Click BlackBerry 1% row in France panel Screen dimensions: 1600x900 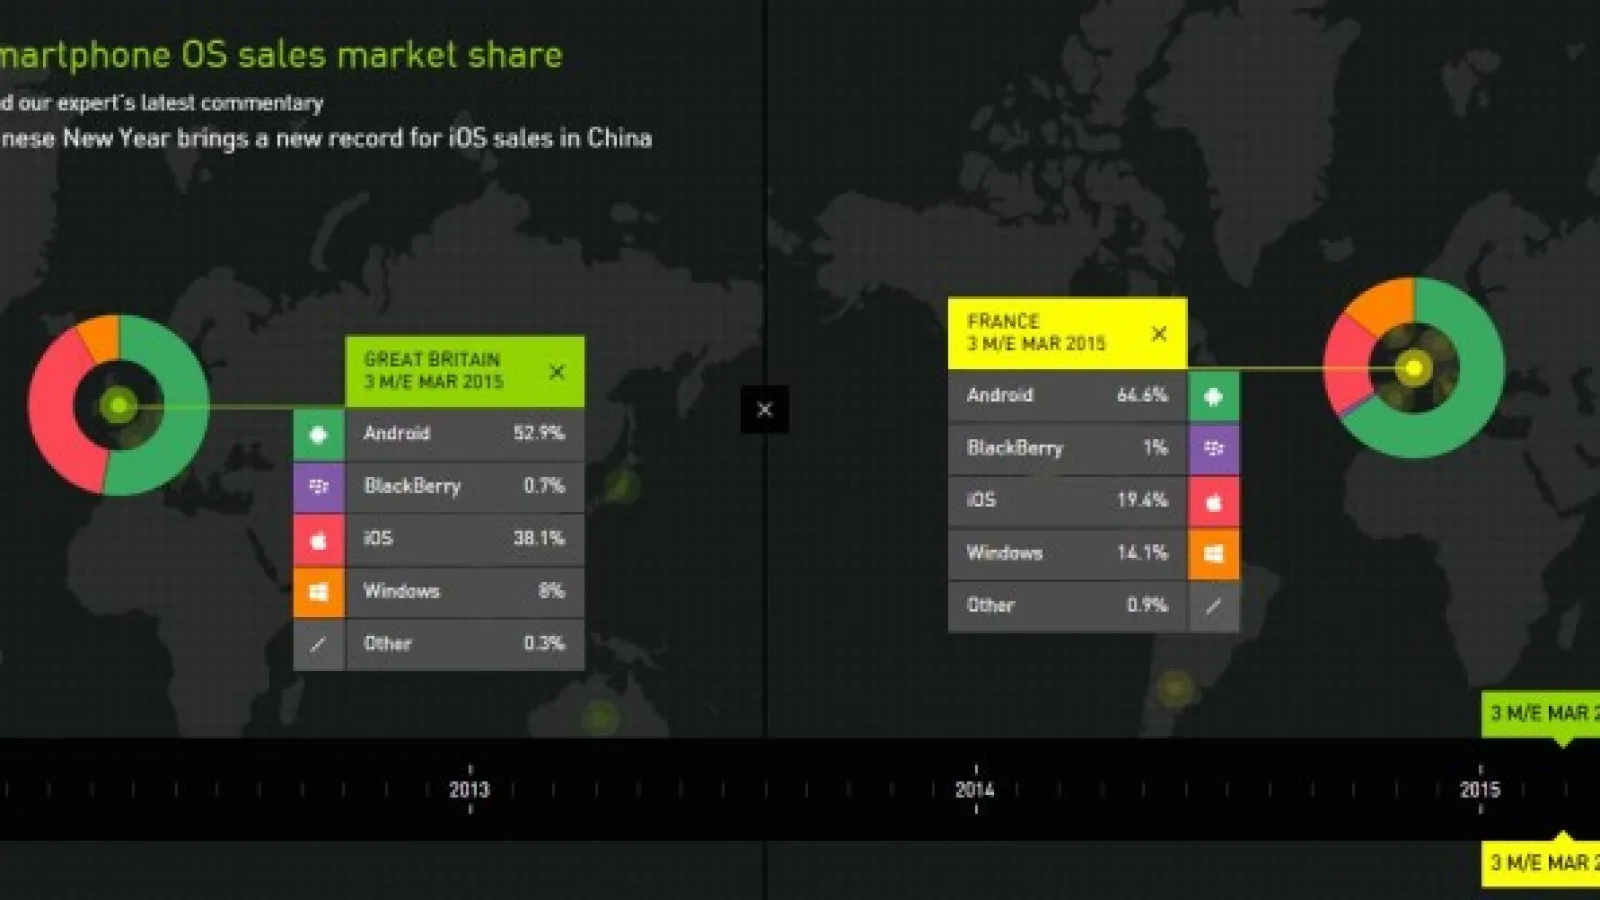1067,448
